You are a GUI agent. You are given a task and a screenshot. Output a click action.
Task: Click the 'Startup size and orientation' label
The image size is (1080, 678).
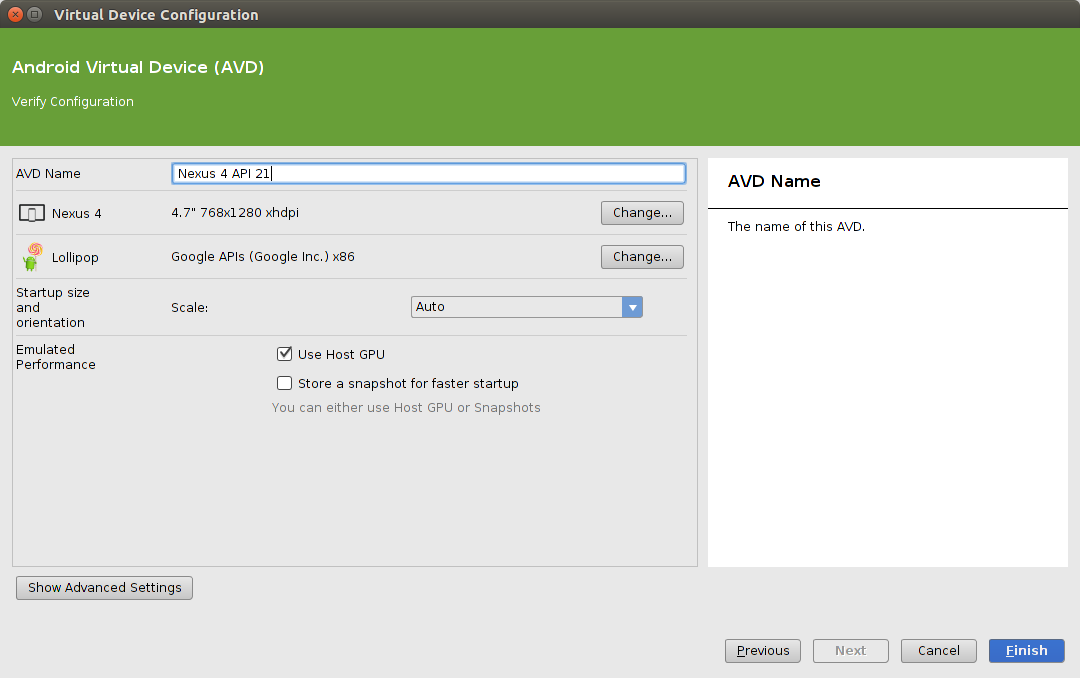53,307
